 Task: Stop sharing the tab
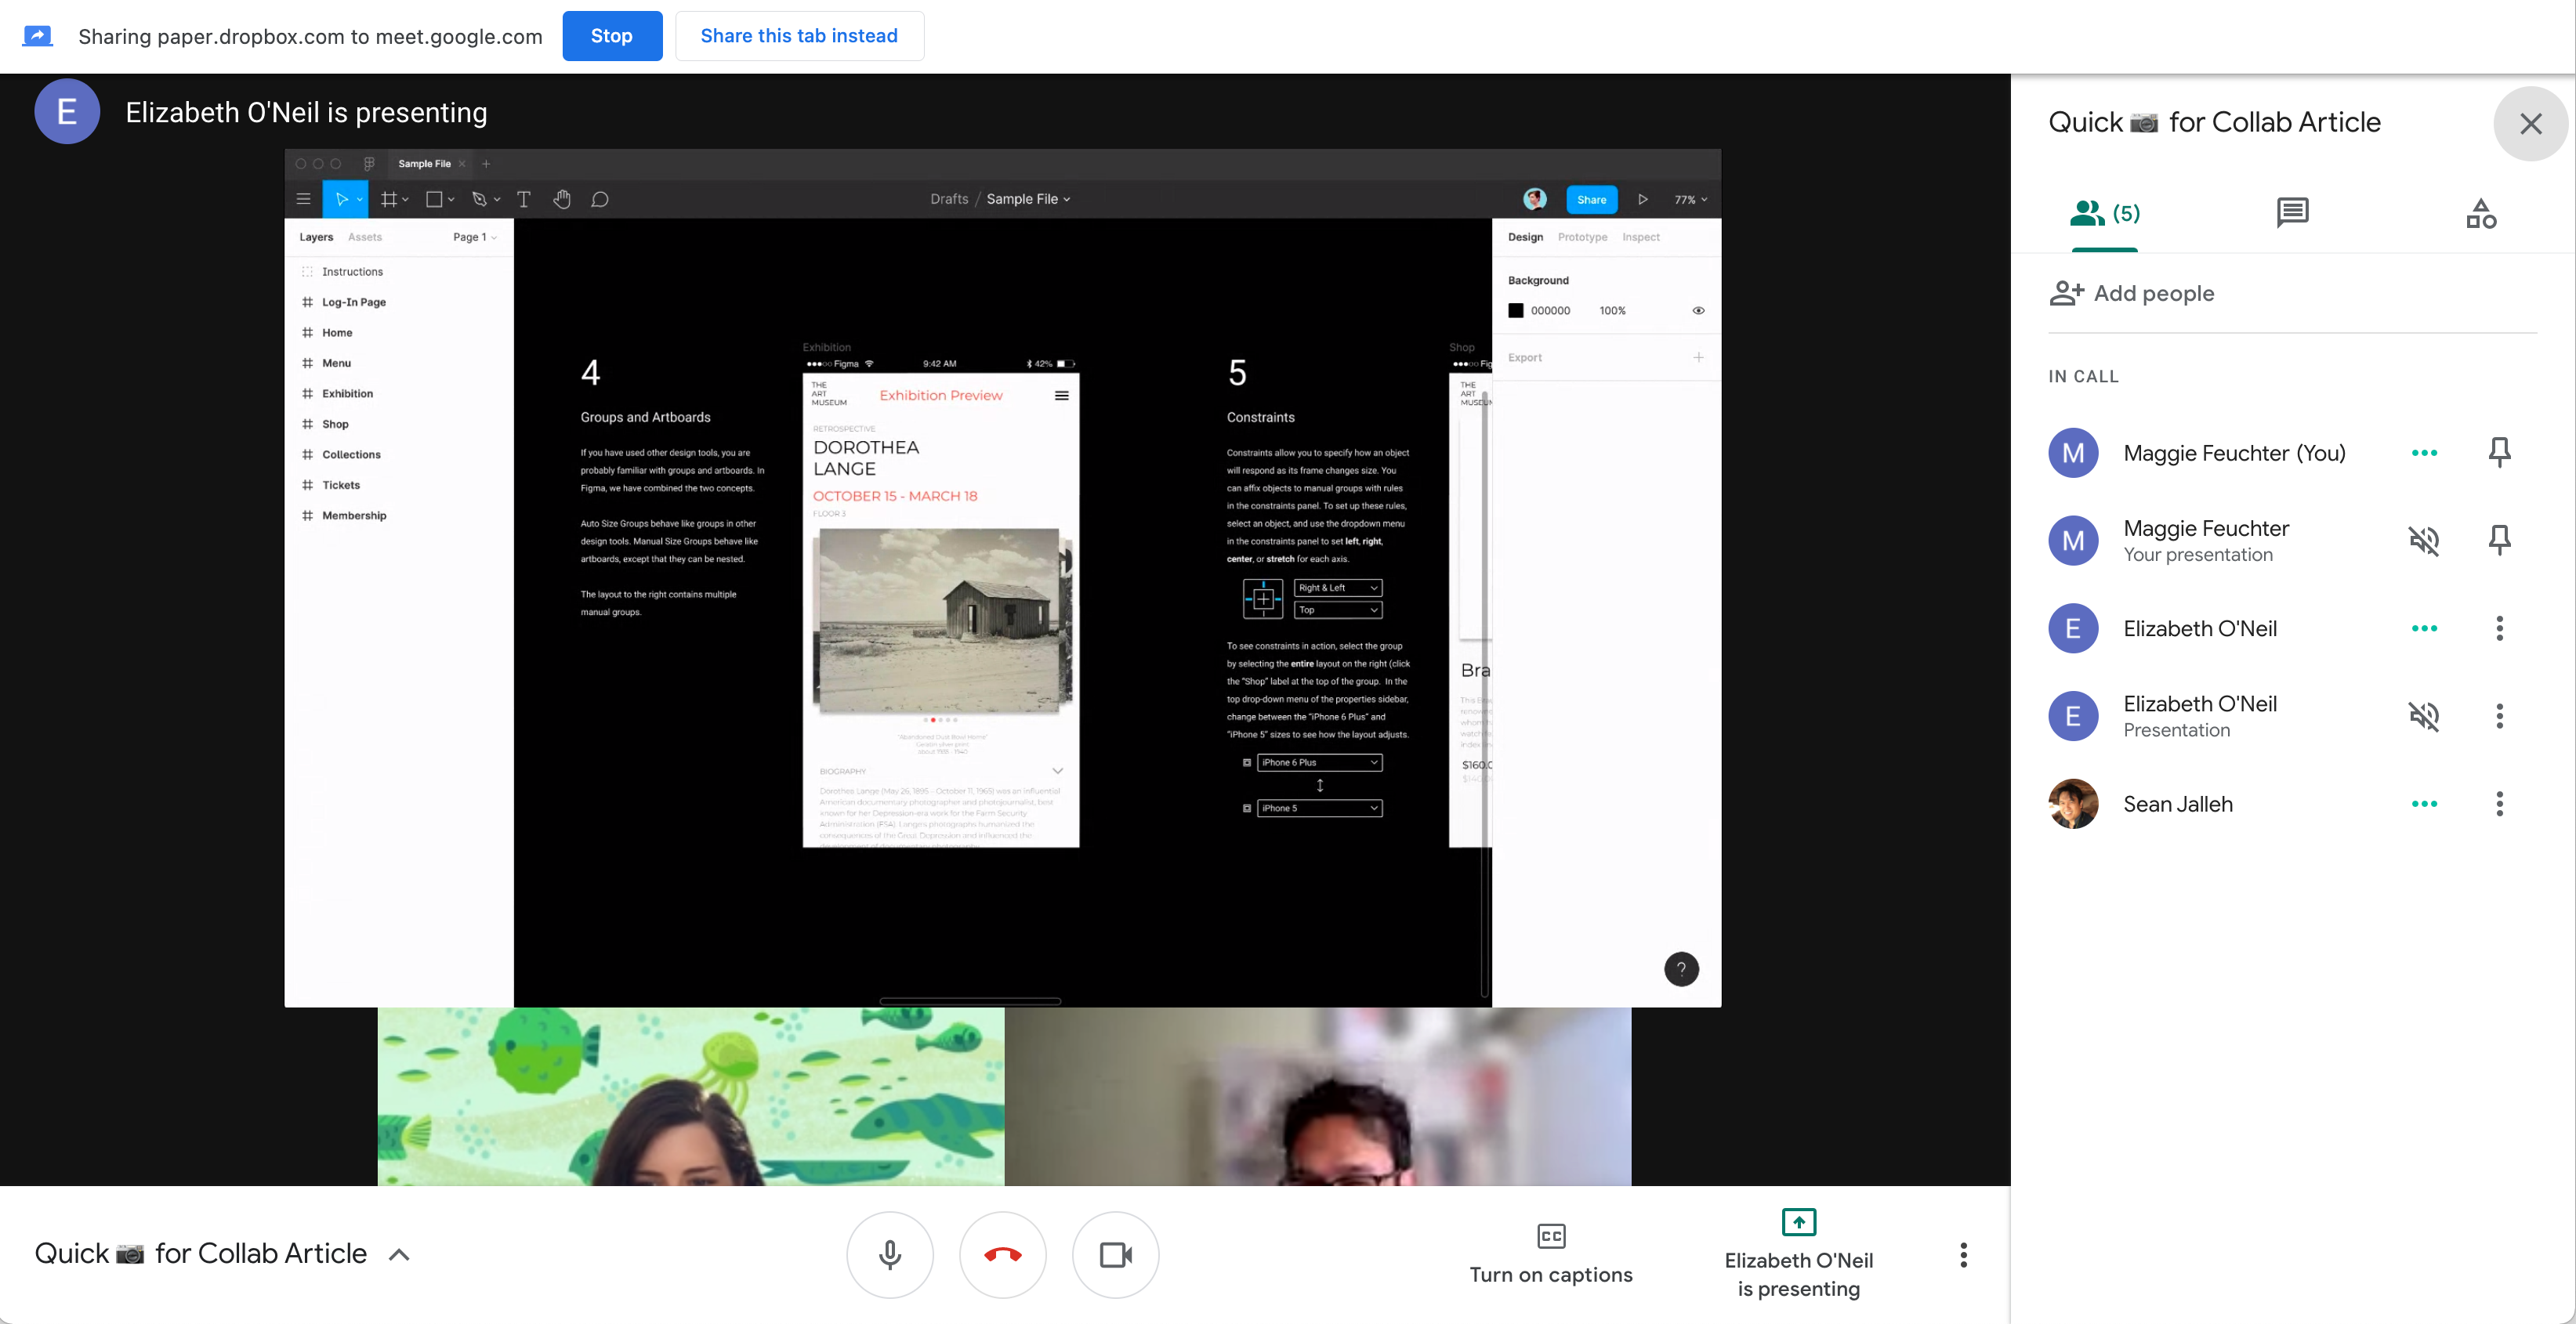611,36
